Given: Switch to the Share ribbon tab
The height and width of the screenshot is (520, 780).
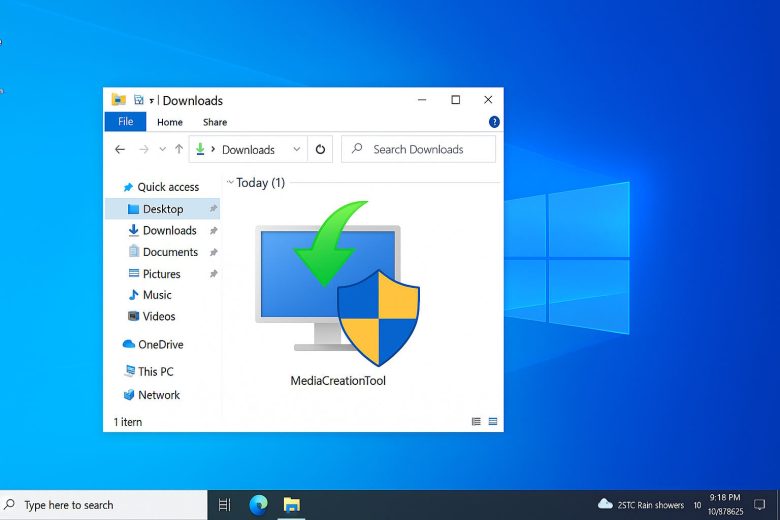Looking at the screenshot, I should tap(215, 122).
